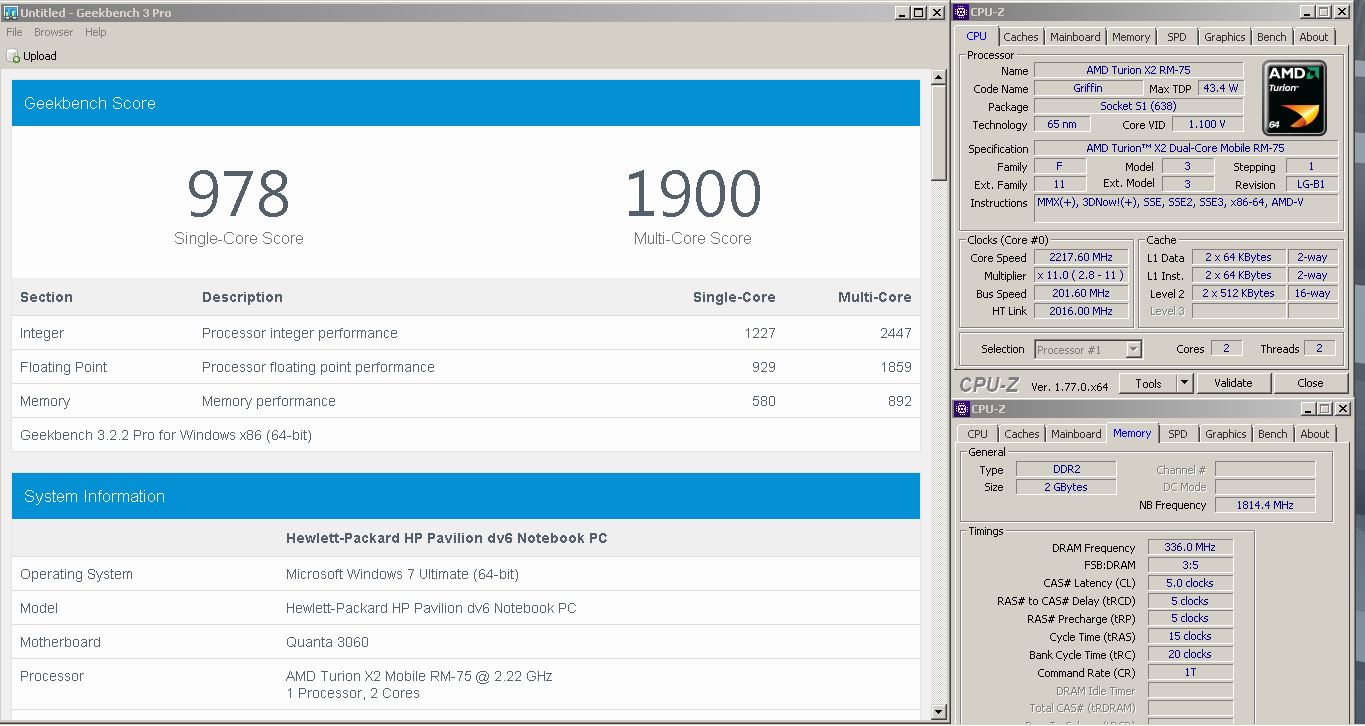Switch to Graphics tab in lower CPU-Z window

(1226, 434)
